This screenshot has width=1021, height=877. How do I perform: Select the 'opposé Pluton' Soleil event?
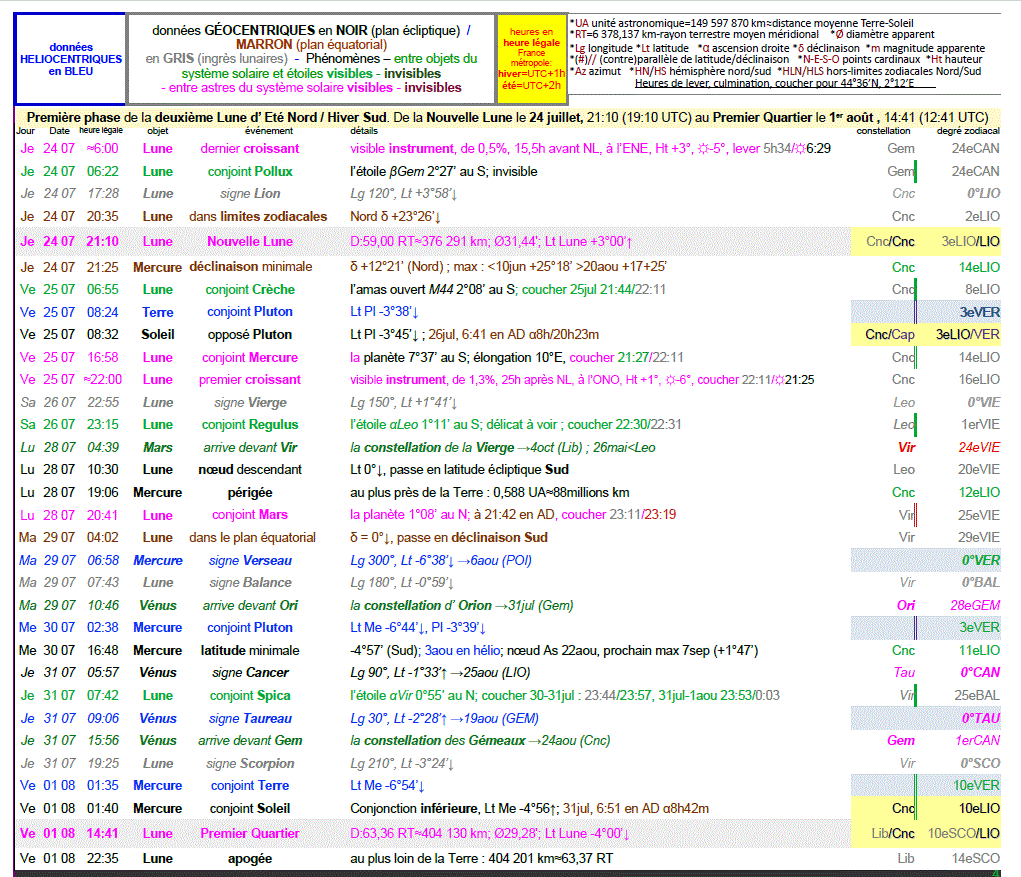click(249, 334)
